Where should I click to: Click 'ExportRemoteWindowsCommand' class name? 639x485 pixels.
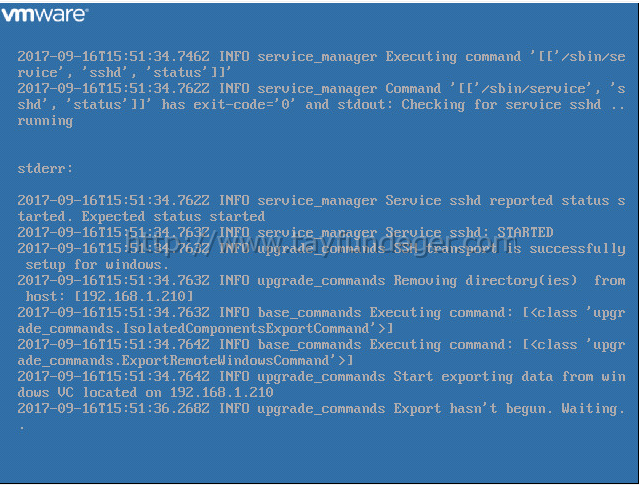tap(225, 360)
